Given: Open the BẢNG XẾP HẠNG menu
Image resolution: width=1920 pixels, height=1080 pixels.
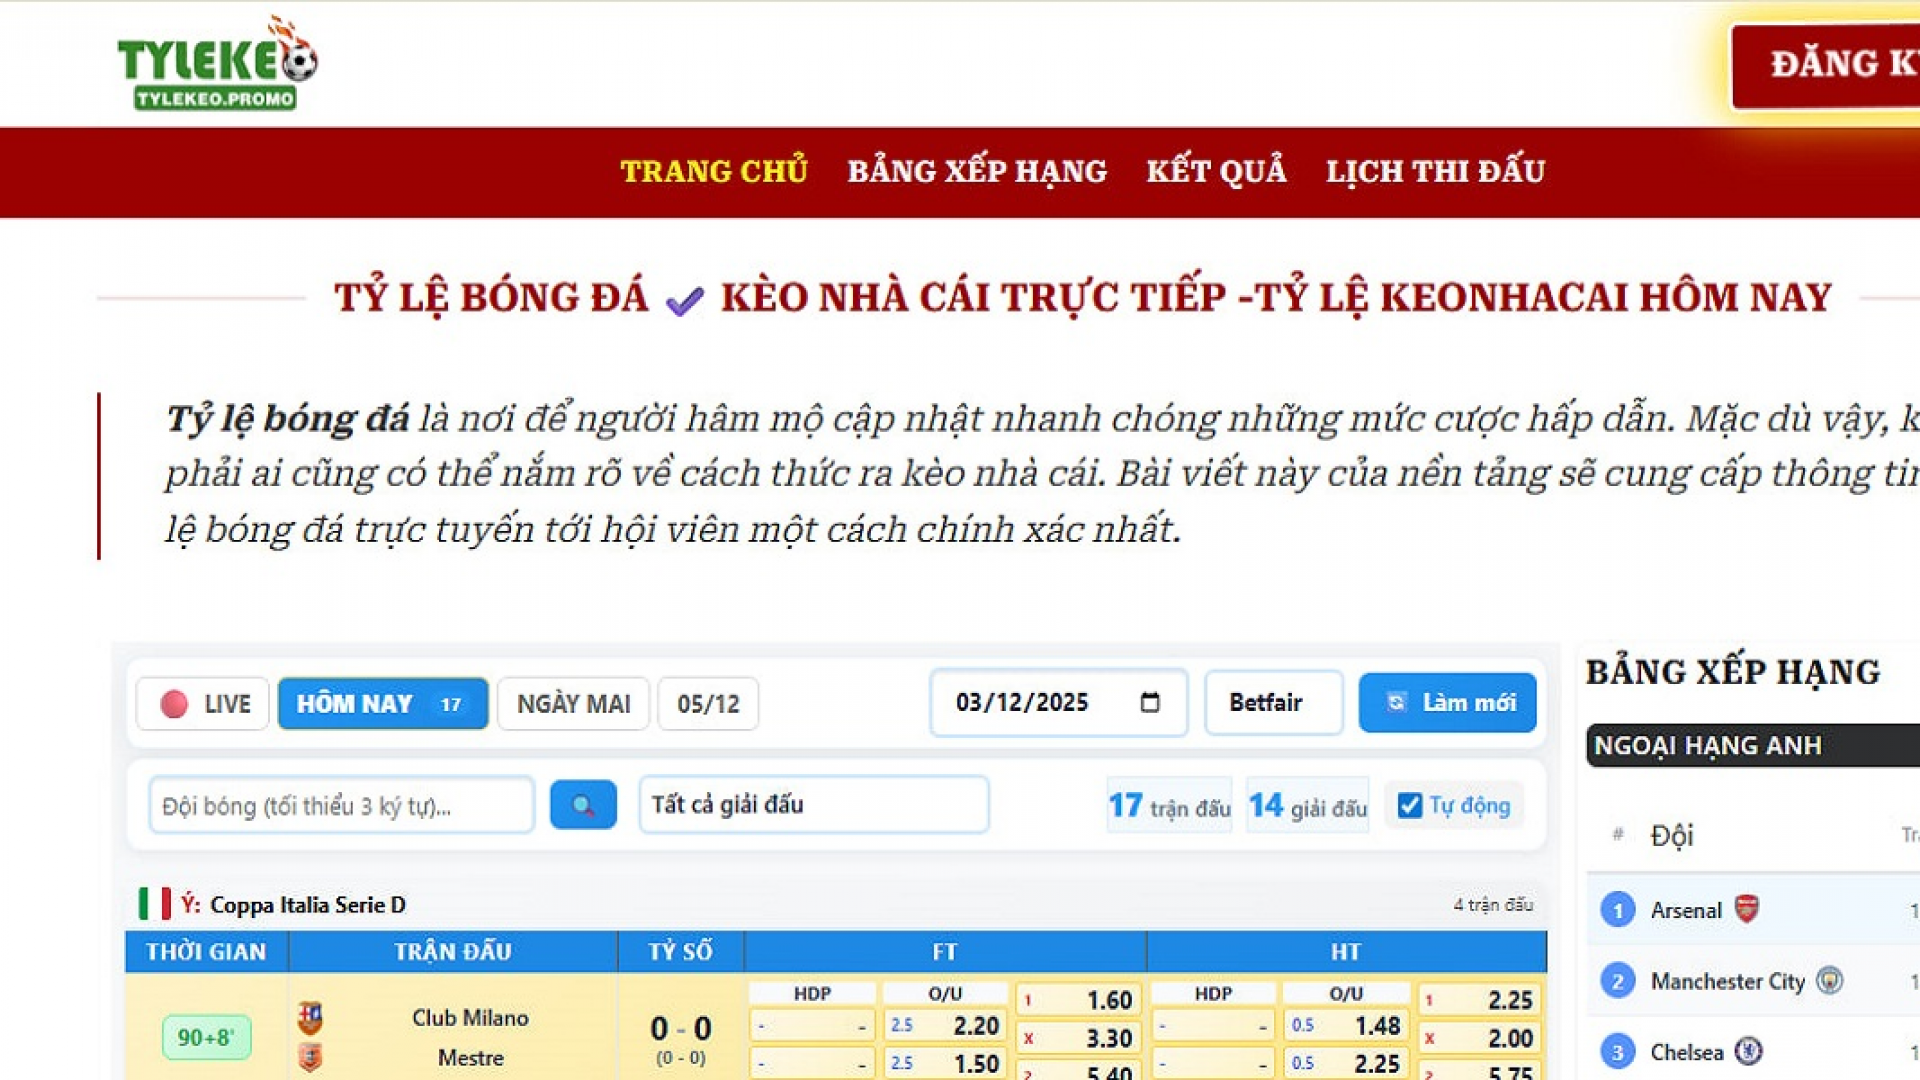Looking at the screenshot, I should tap(977, 172).
